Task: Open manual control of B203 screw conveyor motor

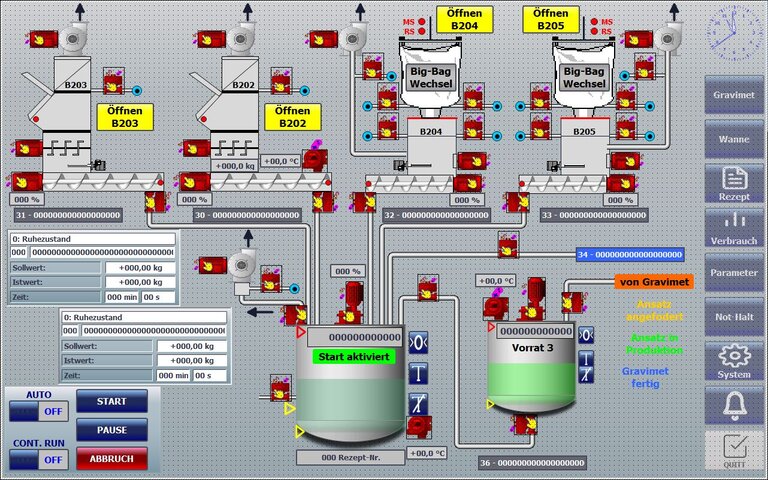Action: (x=26, y=182)
